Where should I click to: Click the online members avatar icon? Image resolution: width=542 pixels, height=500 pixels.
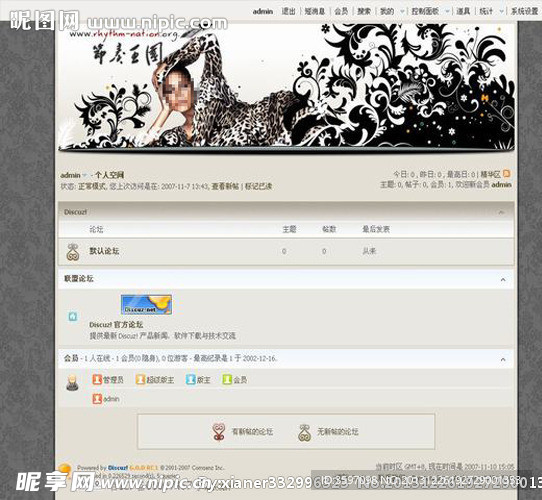coord(72,382)
